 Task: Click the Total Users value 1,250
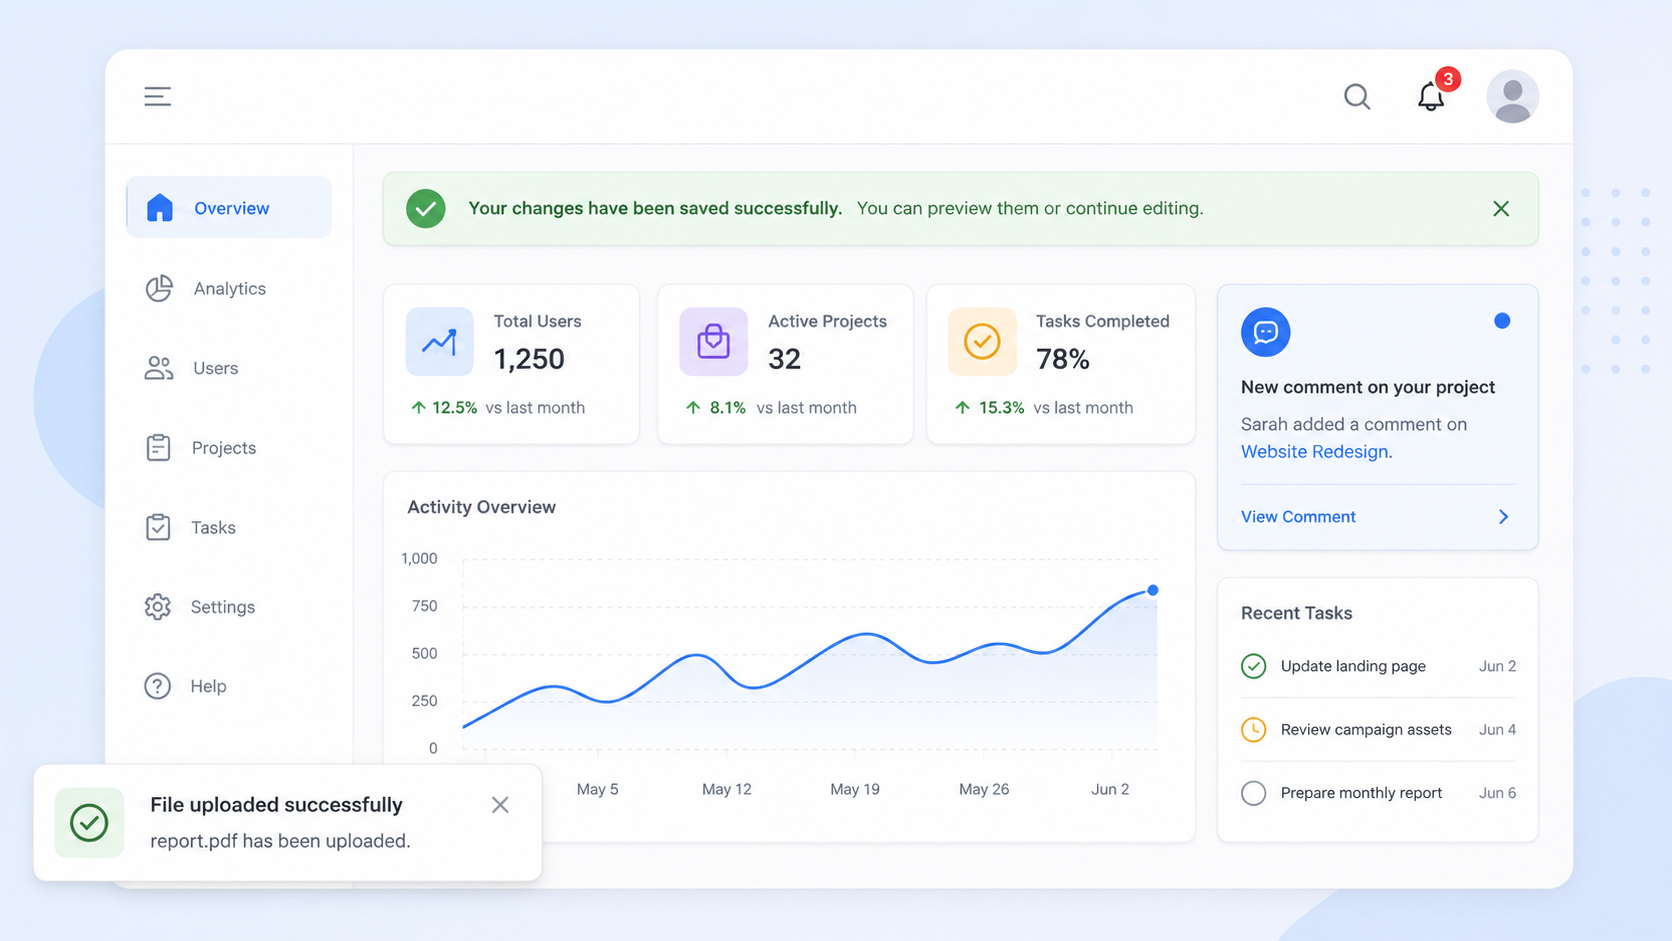(529, 359)
